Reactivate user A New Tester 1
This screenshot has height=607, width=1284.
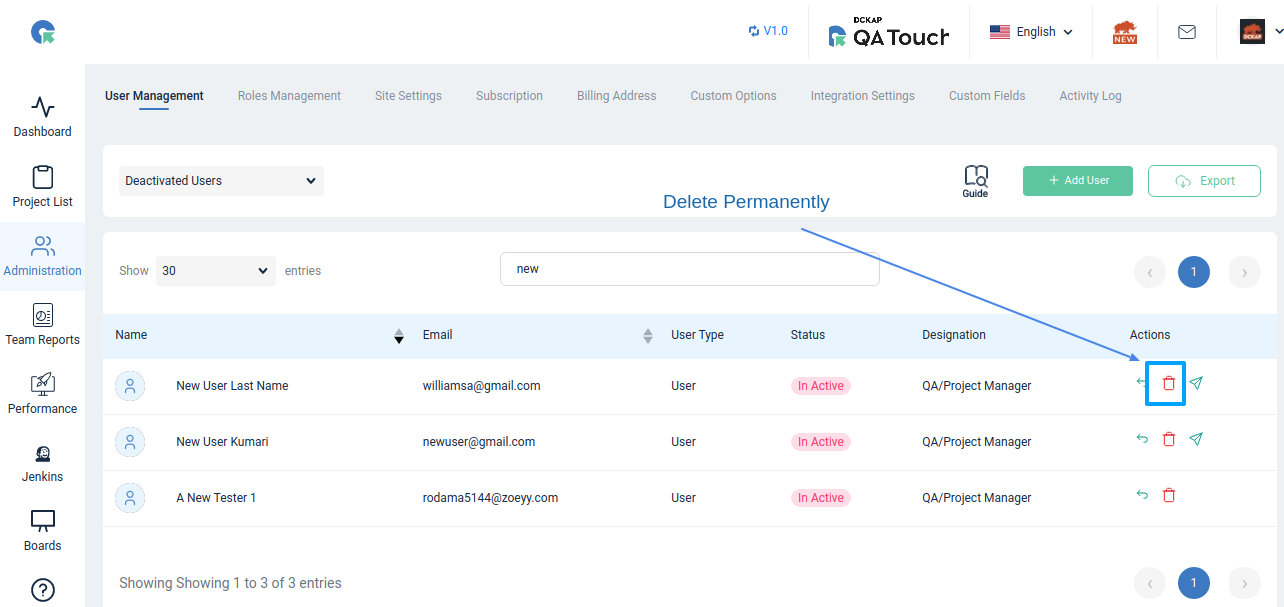point(1142,495)
